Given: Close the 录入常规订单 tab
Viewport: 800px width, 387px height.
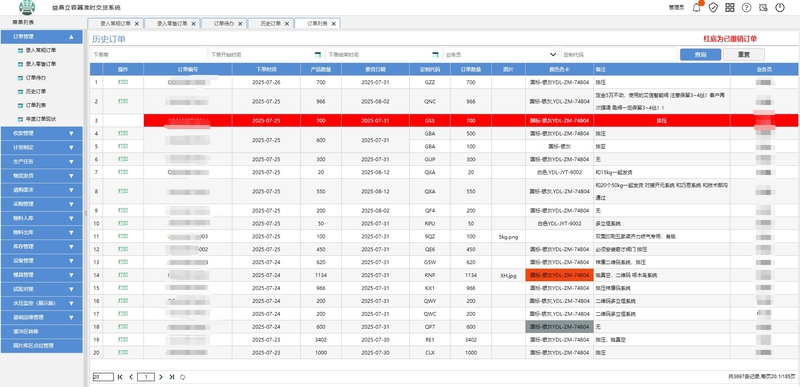Looking at the screenshot, I should click(x=136, y=23).
